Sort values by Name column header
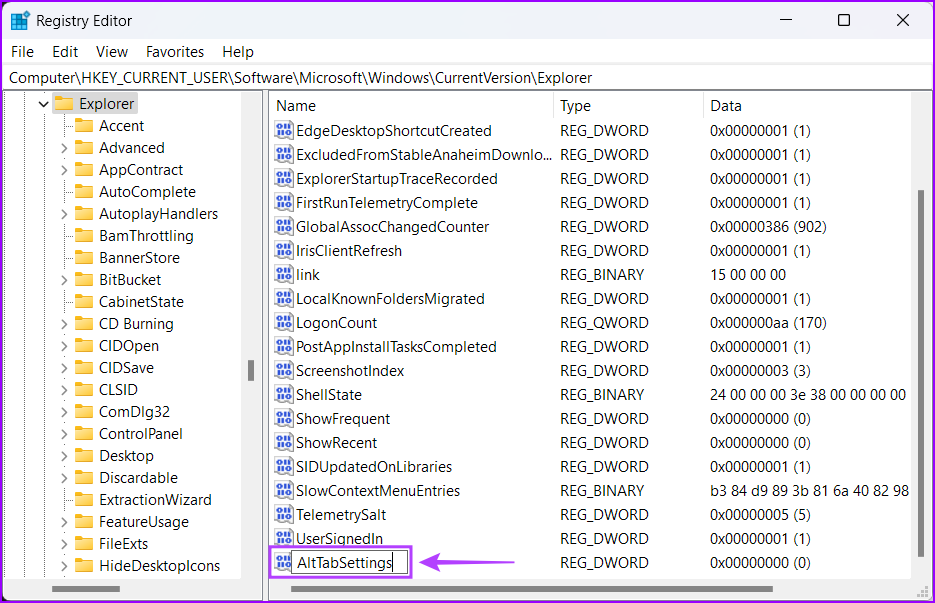935x603 pixels. 411,106
